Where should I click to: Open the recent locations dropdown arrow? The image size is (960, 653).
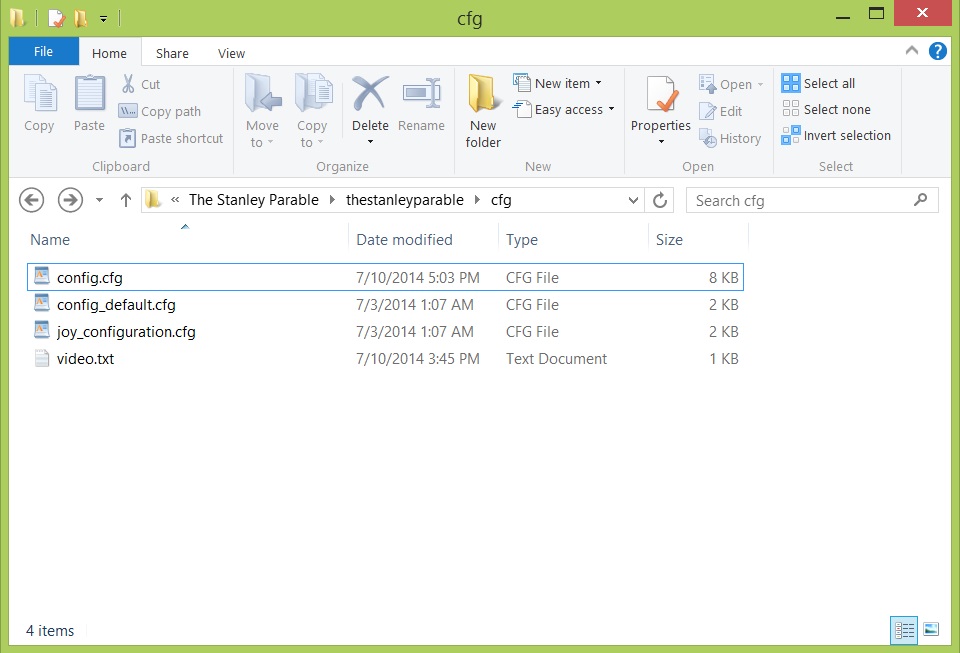point(99,200)
